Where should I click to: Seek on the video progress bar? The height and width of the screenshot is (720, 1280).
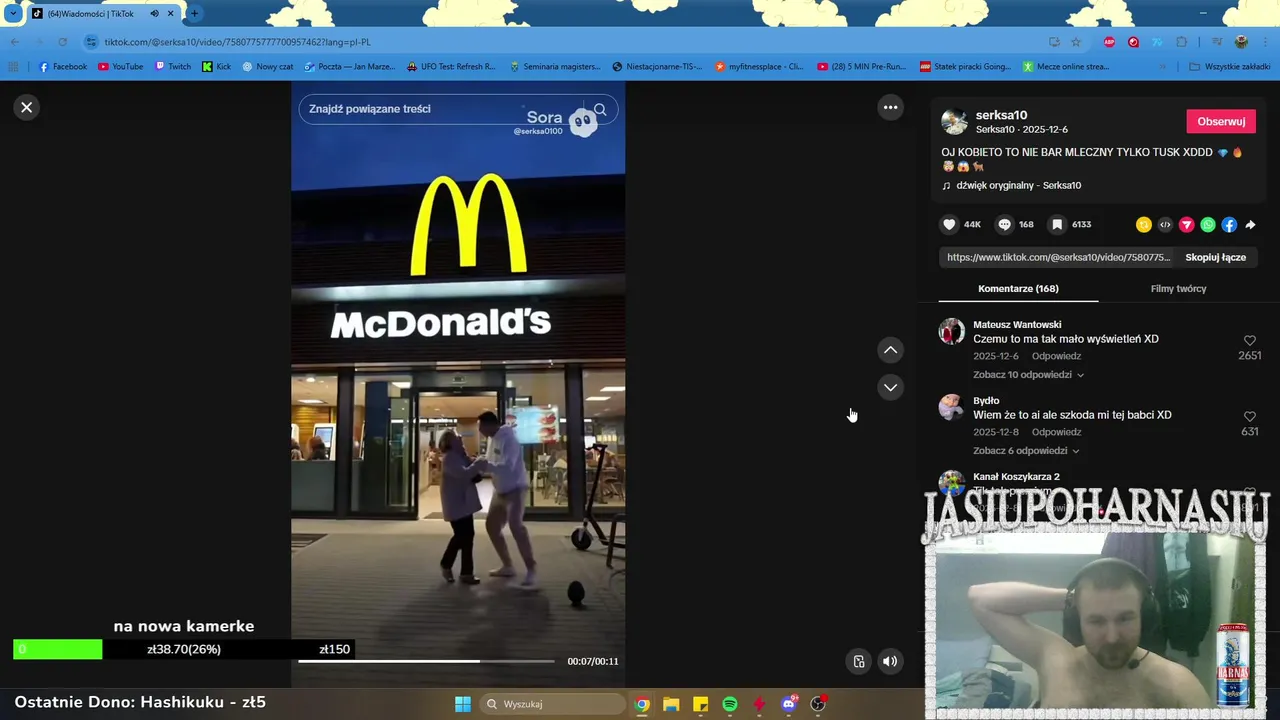[x=426, y=661]
